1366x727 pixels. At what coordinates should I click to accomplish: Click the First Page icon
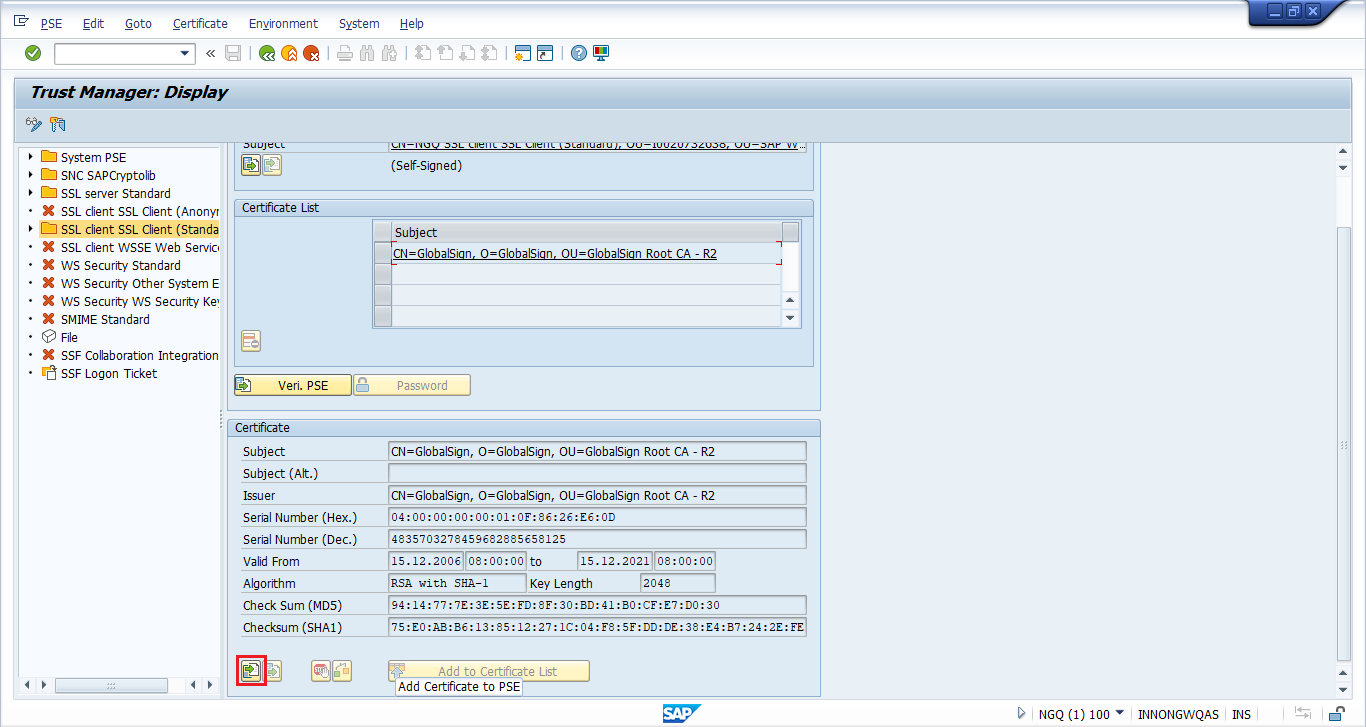point(423,53)
